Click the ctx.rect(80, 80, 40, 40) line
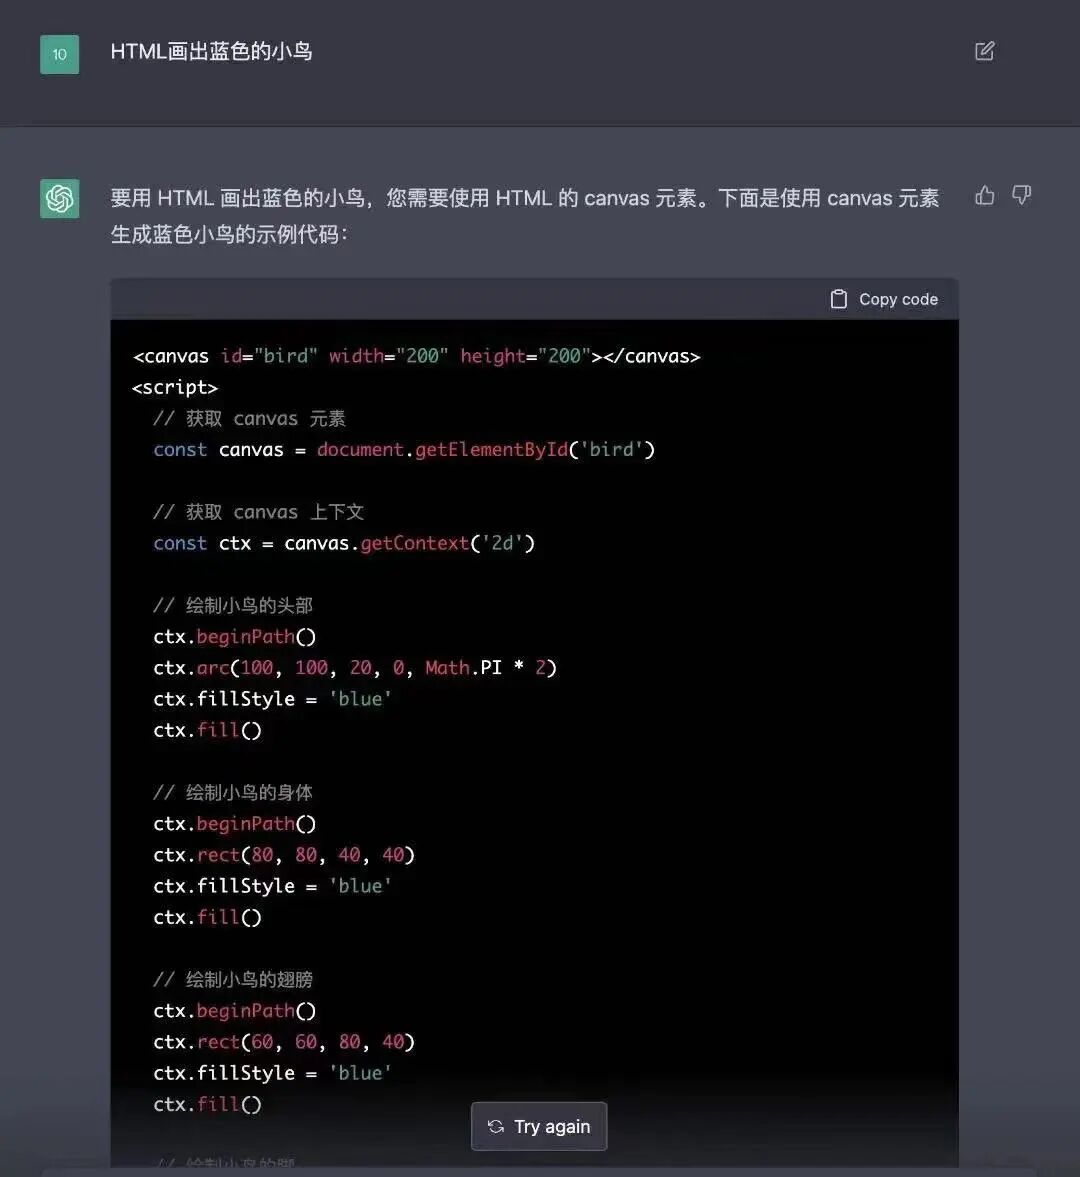Image resolution: width=1080 pixels, height=1177 pixels. [284, 855]
